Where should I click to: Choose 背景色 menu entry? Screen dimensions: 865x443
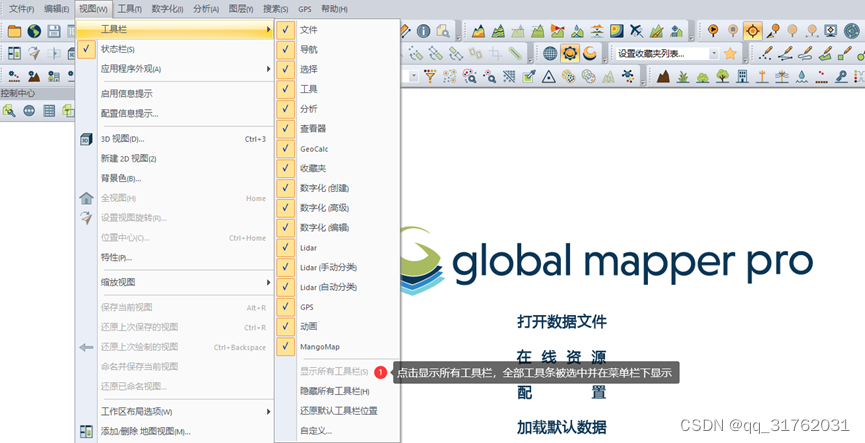[x=174, y=178]
